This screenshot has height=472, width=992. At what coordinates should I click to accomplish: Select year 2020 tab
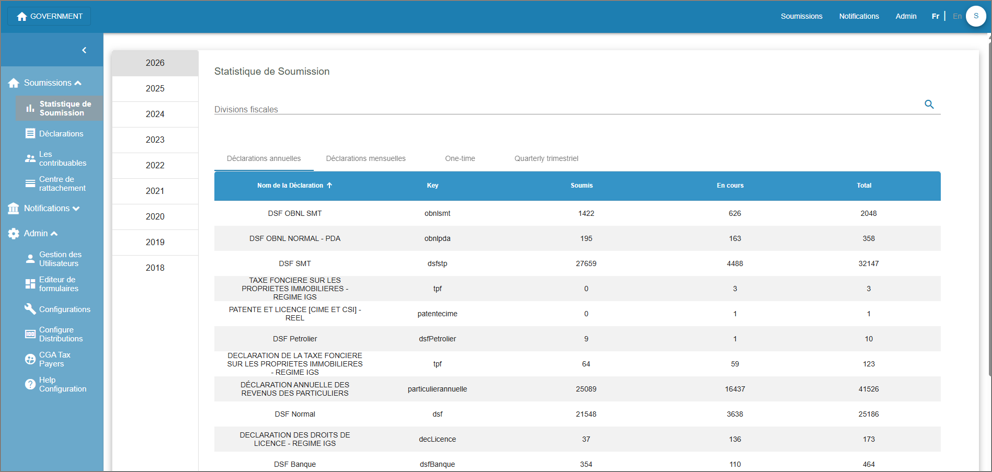point(155,217)
